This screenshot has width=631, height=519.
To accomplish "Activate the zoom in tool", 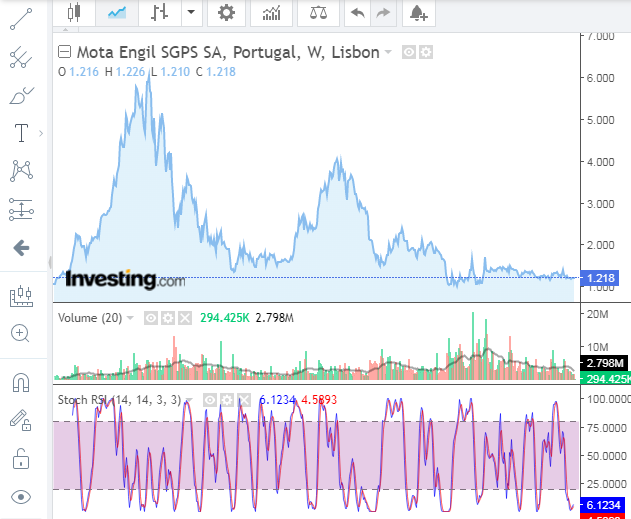I will pos(20,333).
